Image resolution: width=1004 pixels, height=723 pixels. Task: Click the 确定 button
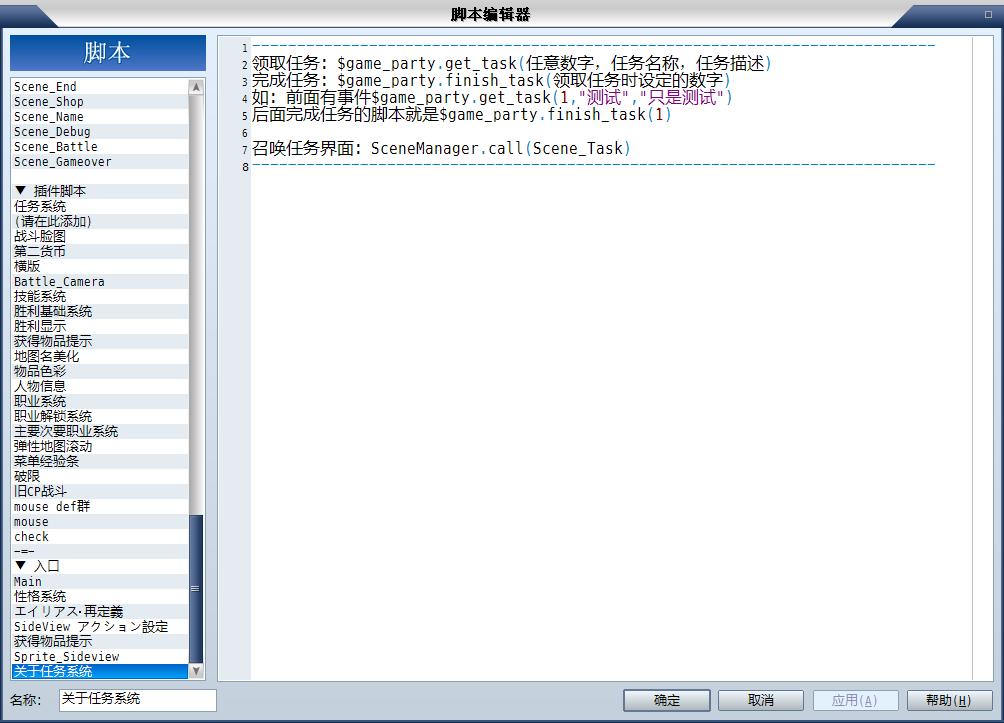667,700
